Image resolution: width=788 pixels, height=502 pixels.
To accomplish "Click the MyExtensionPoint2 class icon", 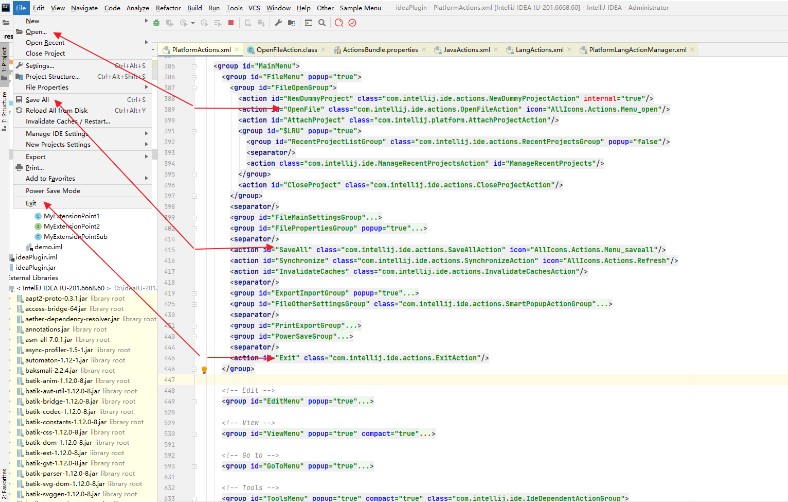I will 38,226.
